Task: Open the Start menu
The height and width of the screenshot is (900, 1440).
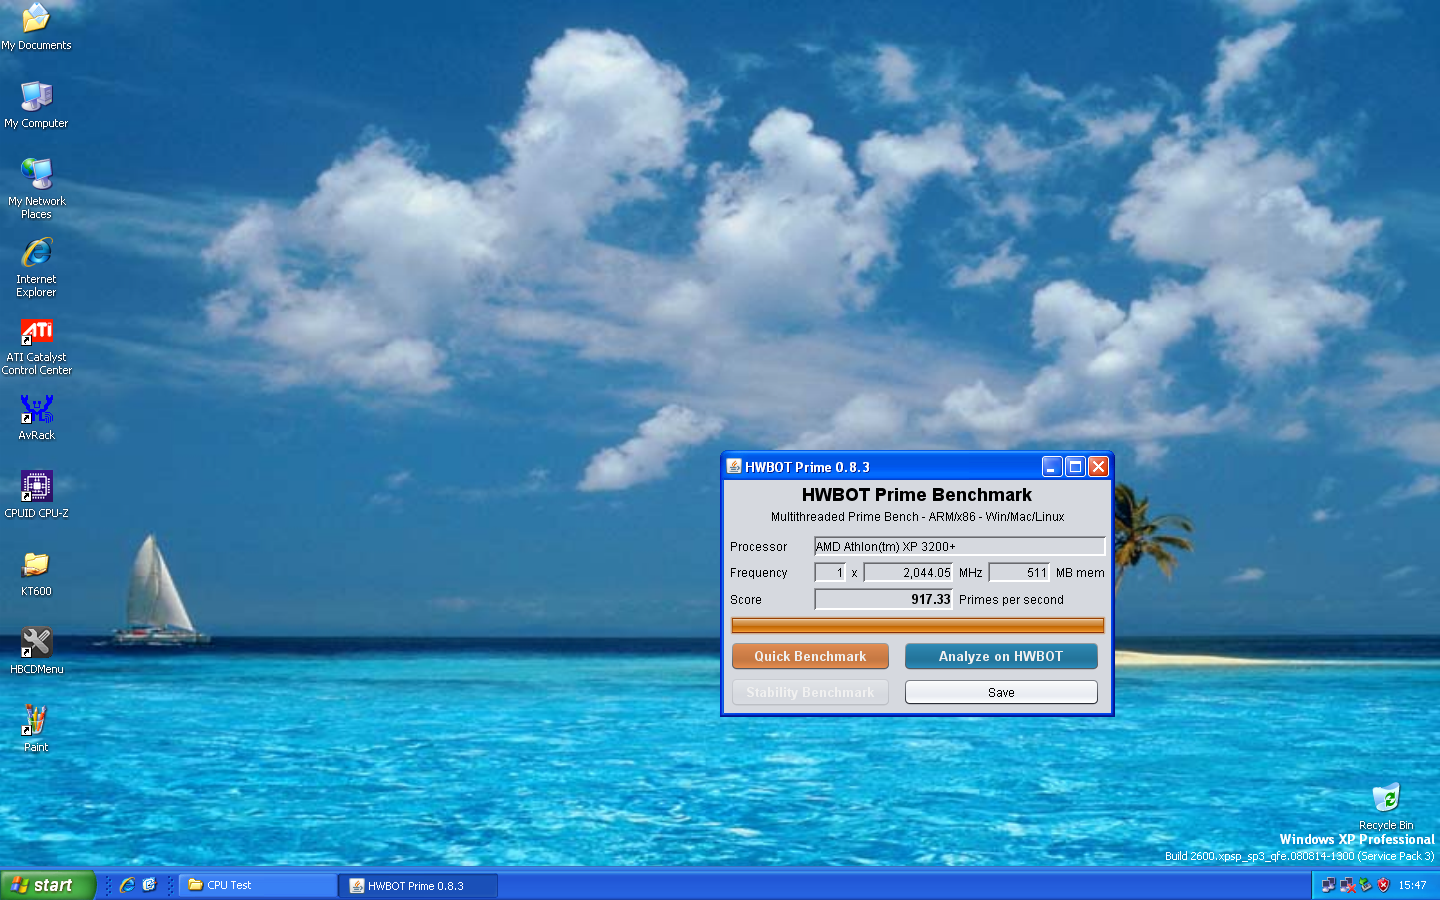Action: tap(47, 885)
